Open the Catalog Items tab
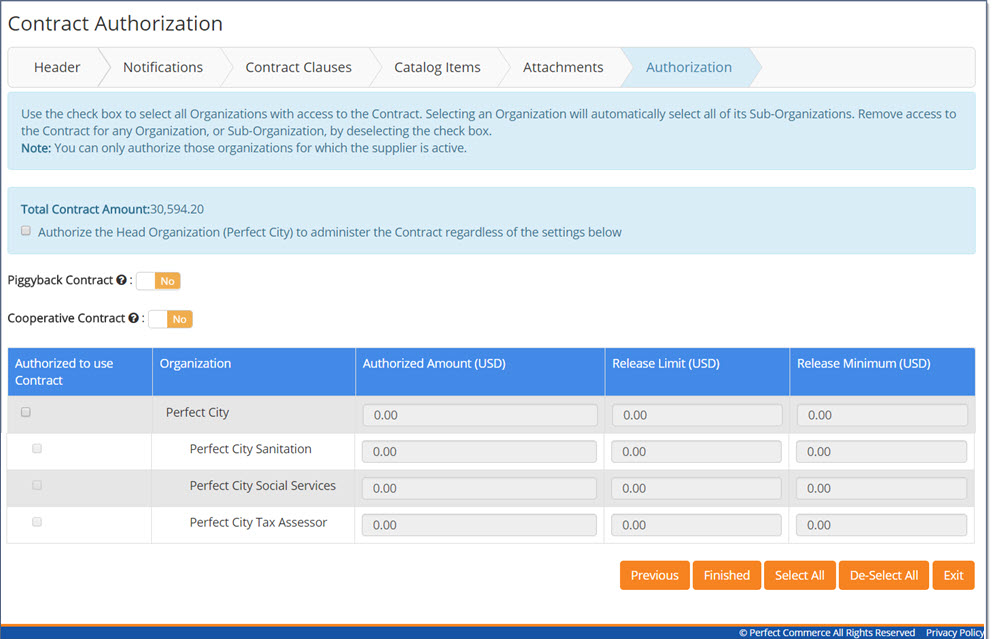The width and height of the screenshot is (992, 639). (x=437, y=67)
